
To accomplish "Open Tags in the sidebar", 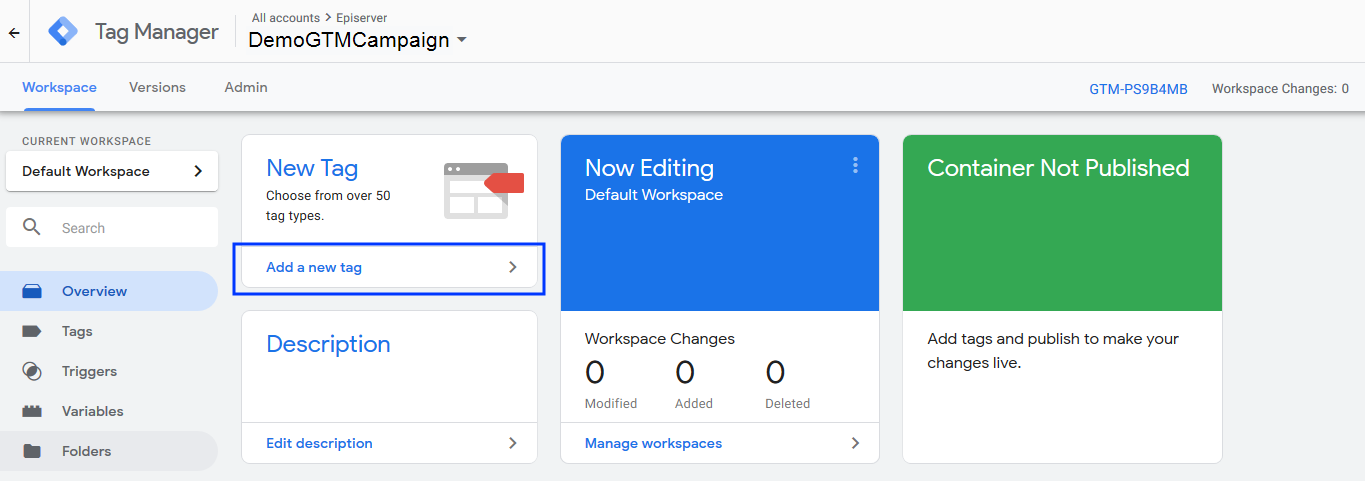I will (109, 331).
